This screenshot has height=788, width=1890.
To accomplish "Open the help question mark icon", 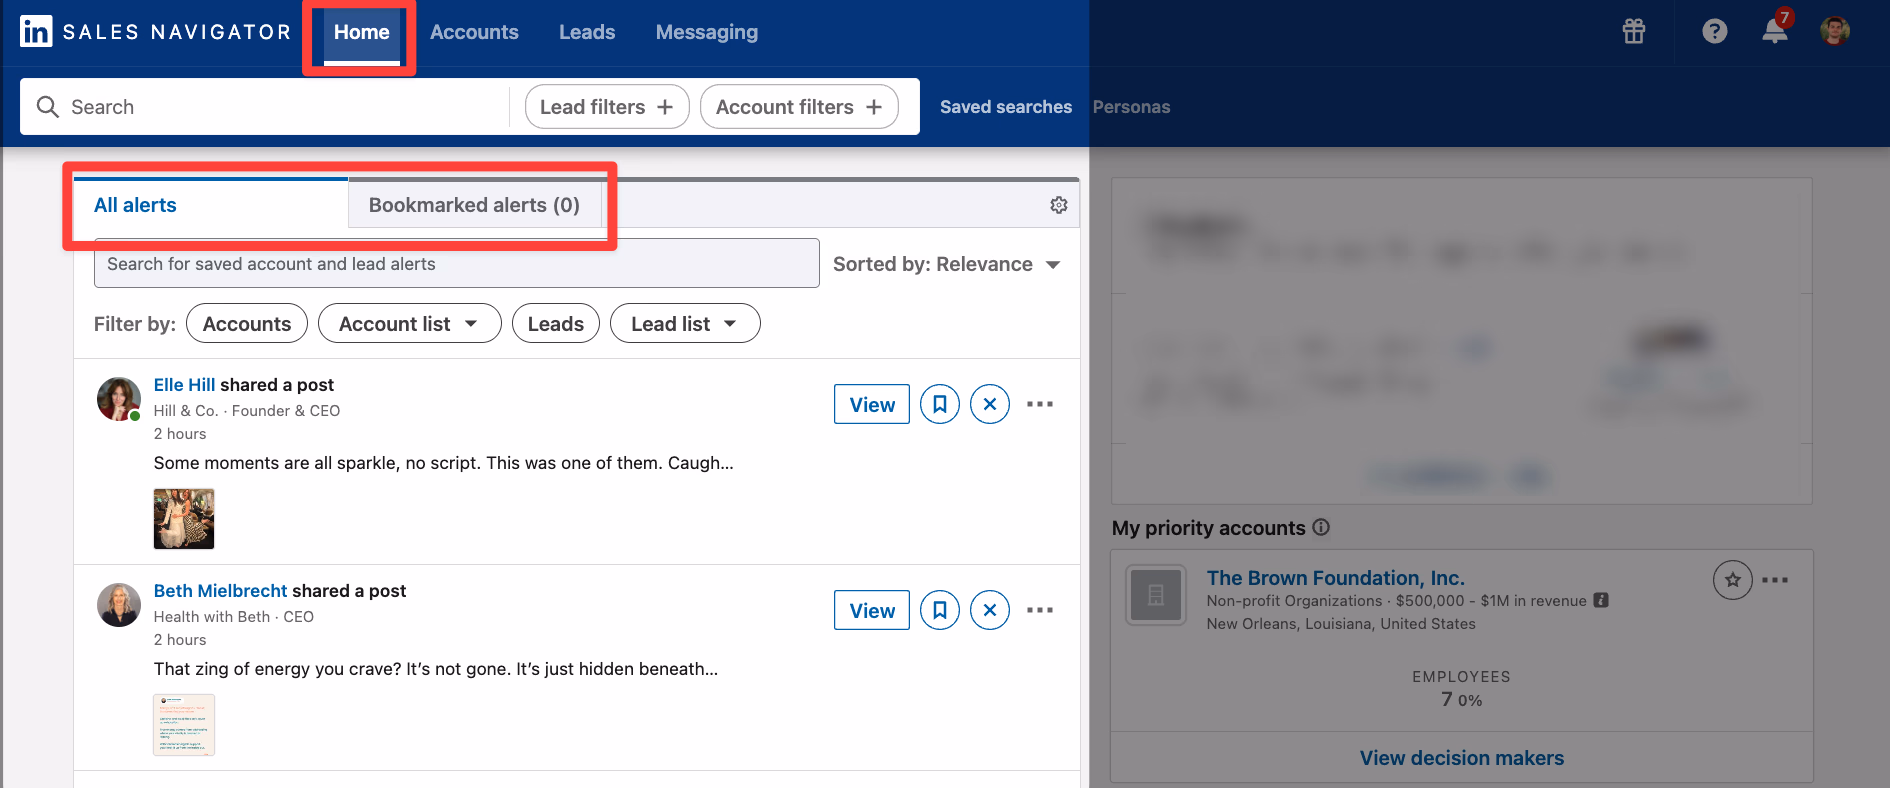I will pos(1715,31).
